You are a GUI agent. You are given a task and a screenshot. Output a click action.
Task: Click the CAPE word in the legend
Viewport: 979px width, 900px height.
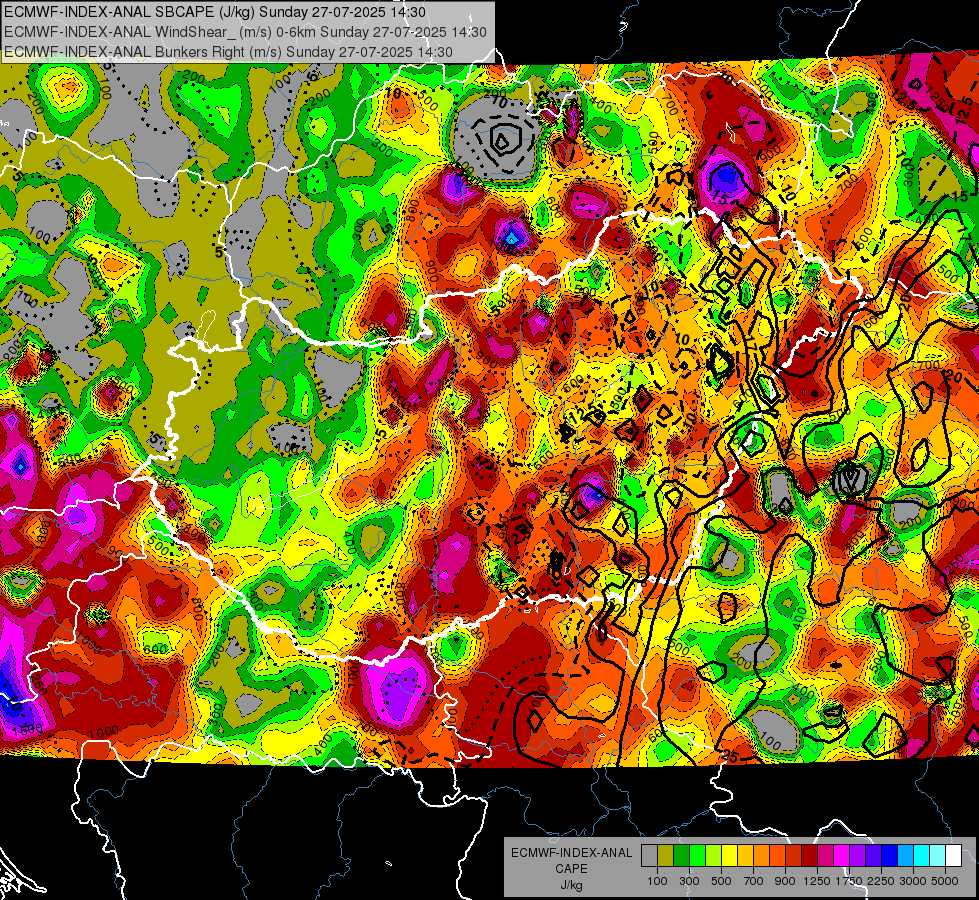[571, 868]
